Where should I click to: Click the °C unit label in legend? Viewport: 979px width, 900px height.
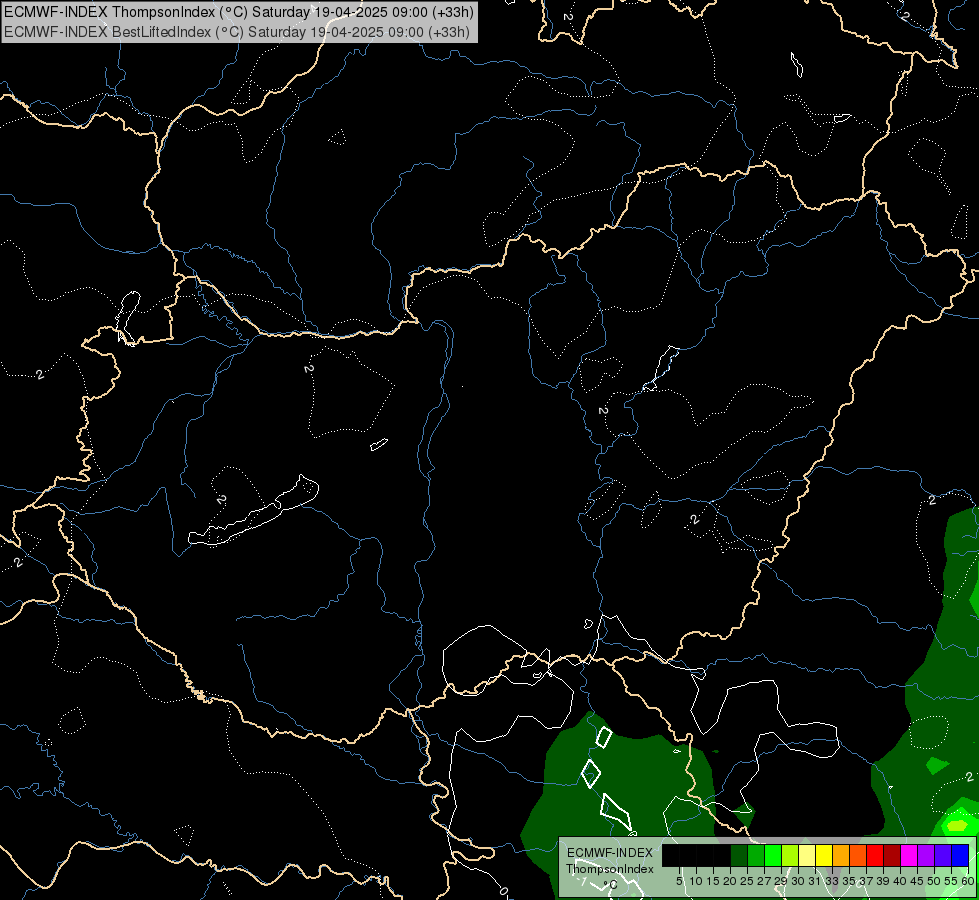(610, 885)
